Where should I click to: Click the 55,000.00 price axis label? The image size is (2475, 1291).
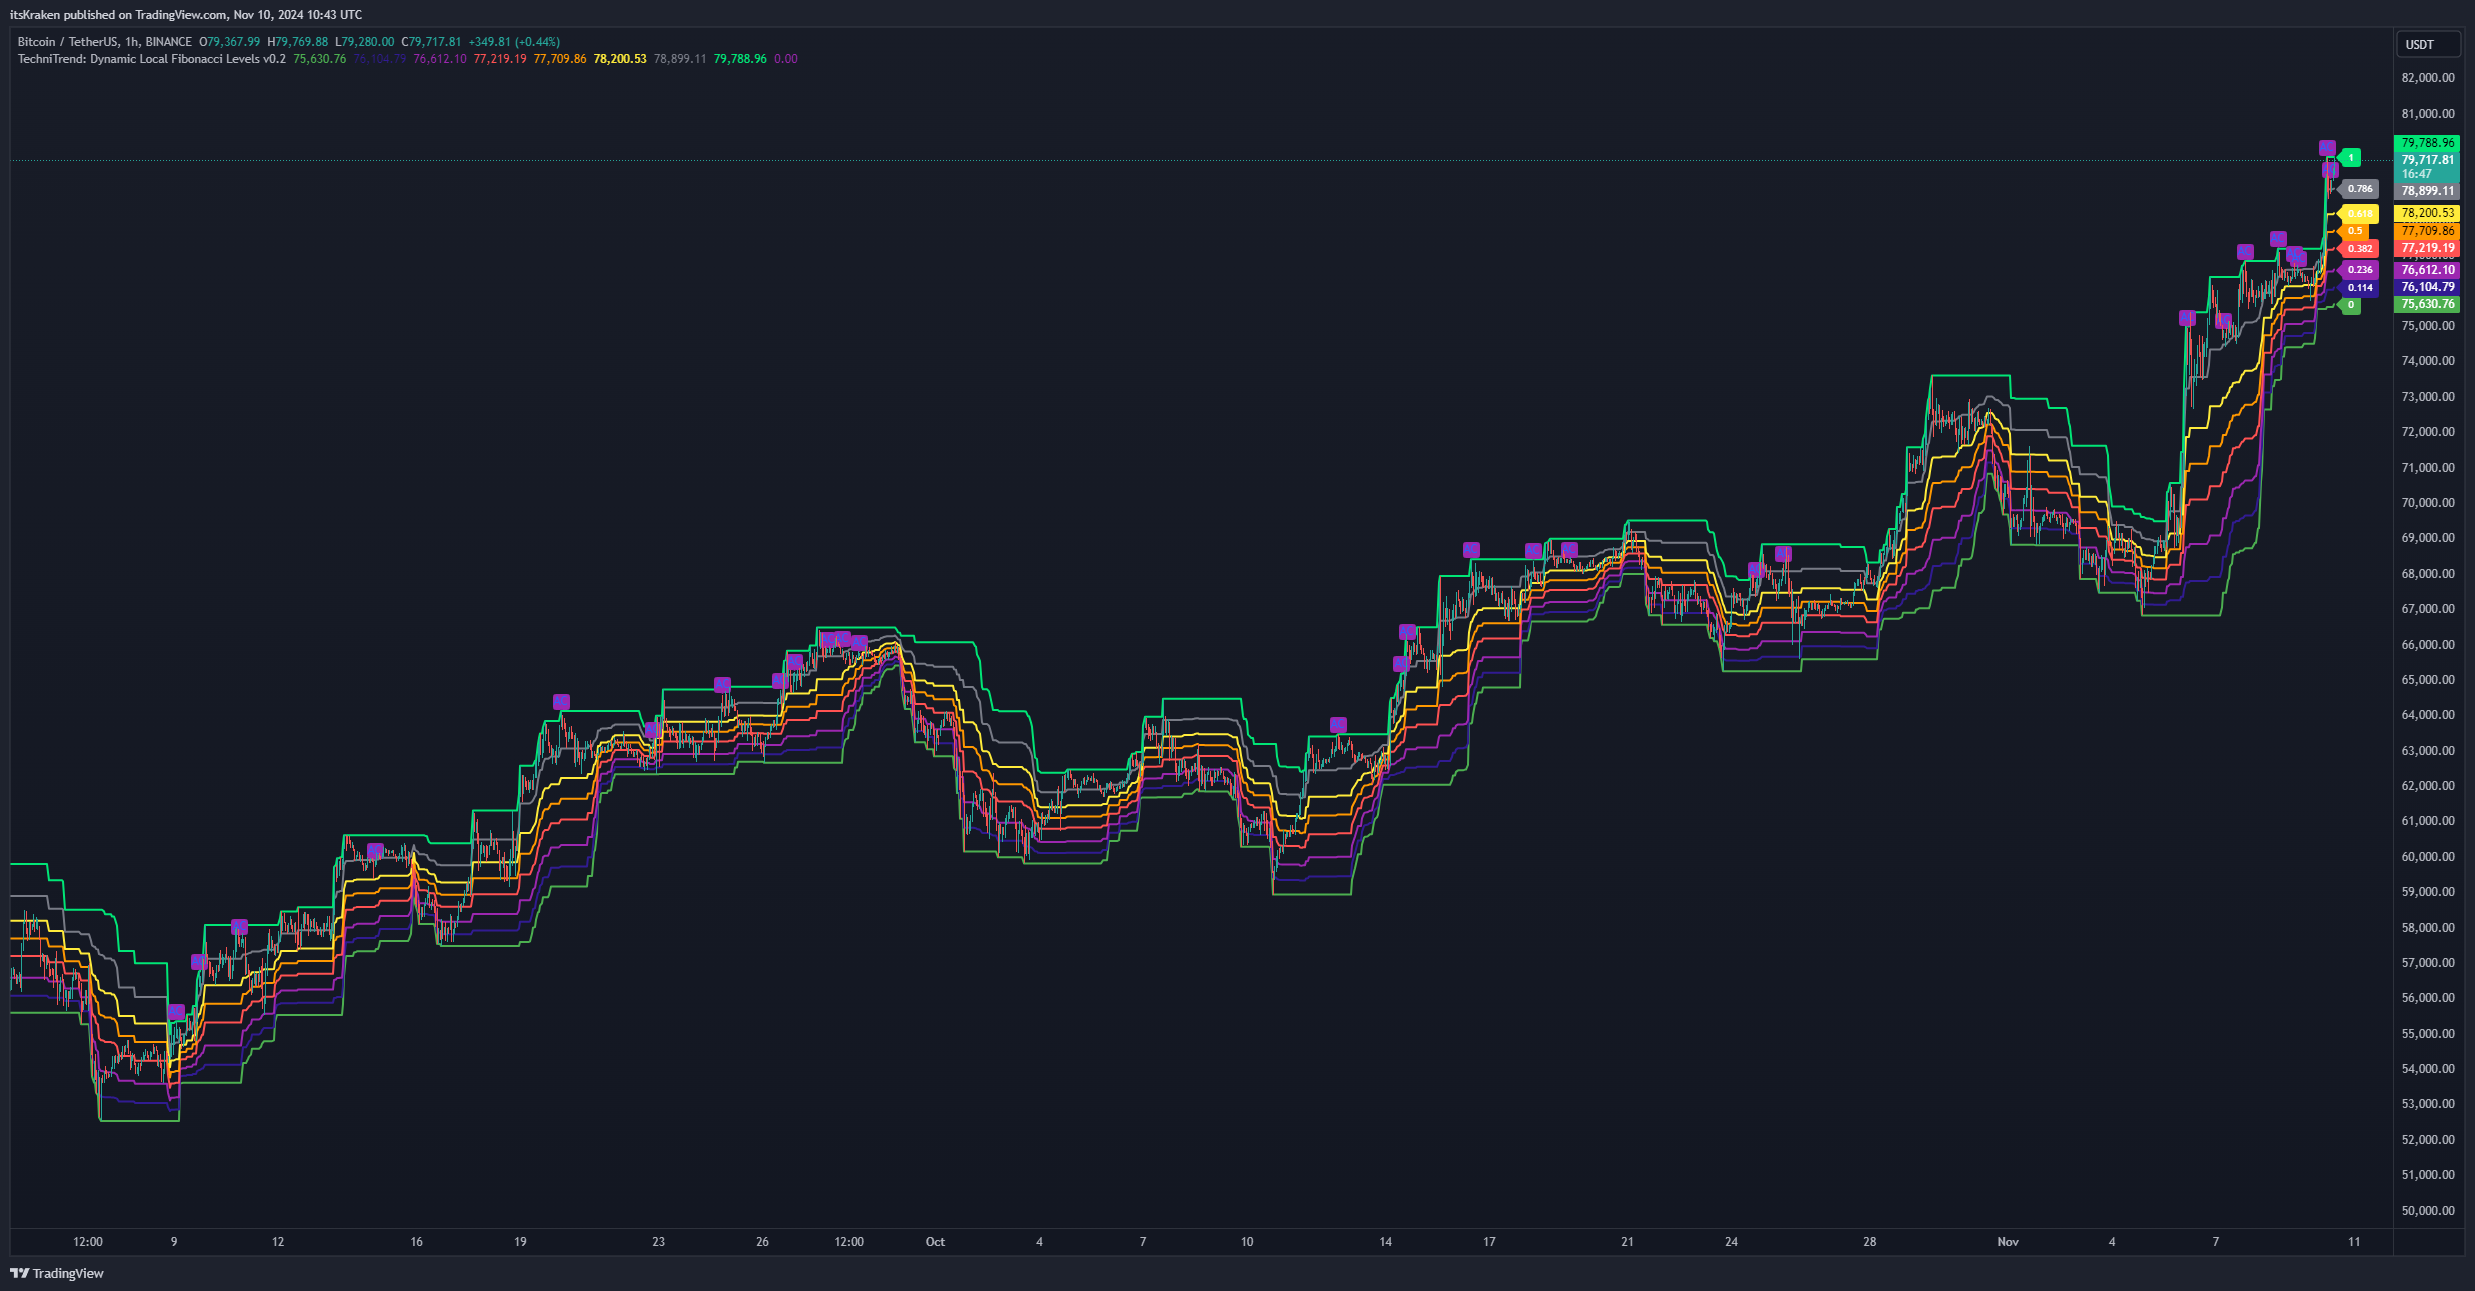tap(2428, 1034)
